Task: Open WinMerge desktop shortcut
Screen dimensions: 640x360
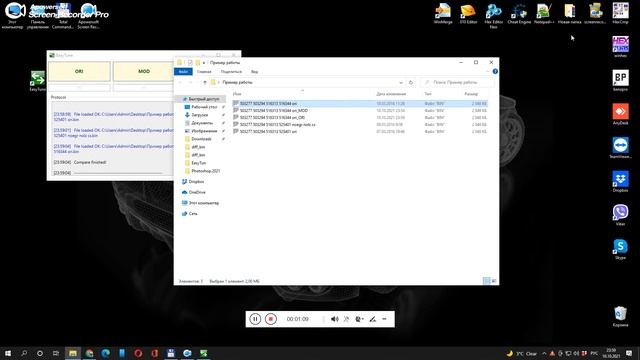Action: pyautogui.click(x=443, y=13)
